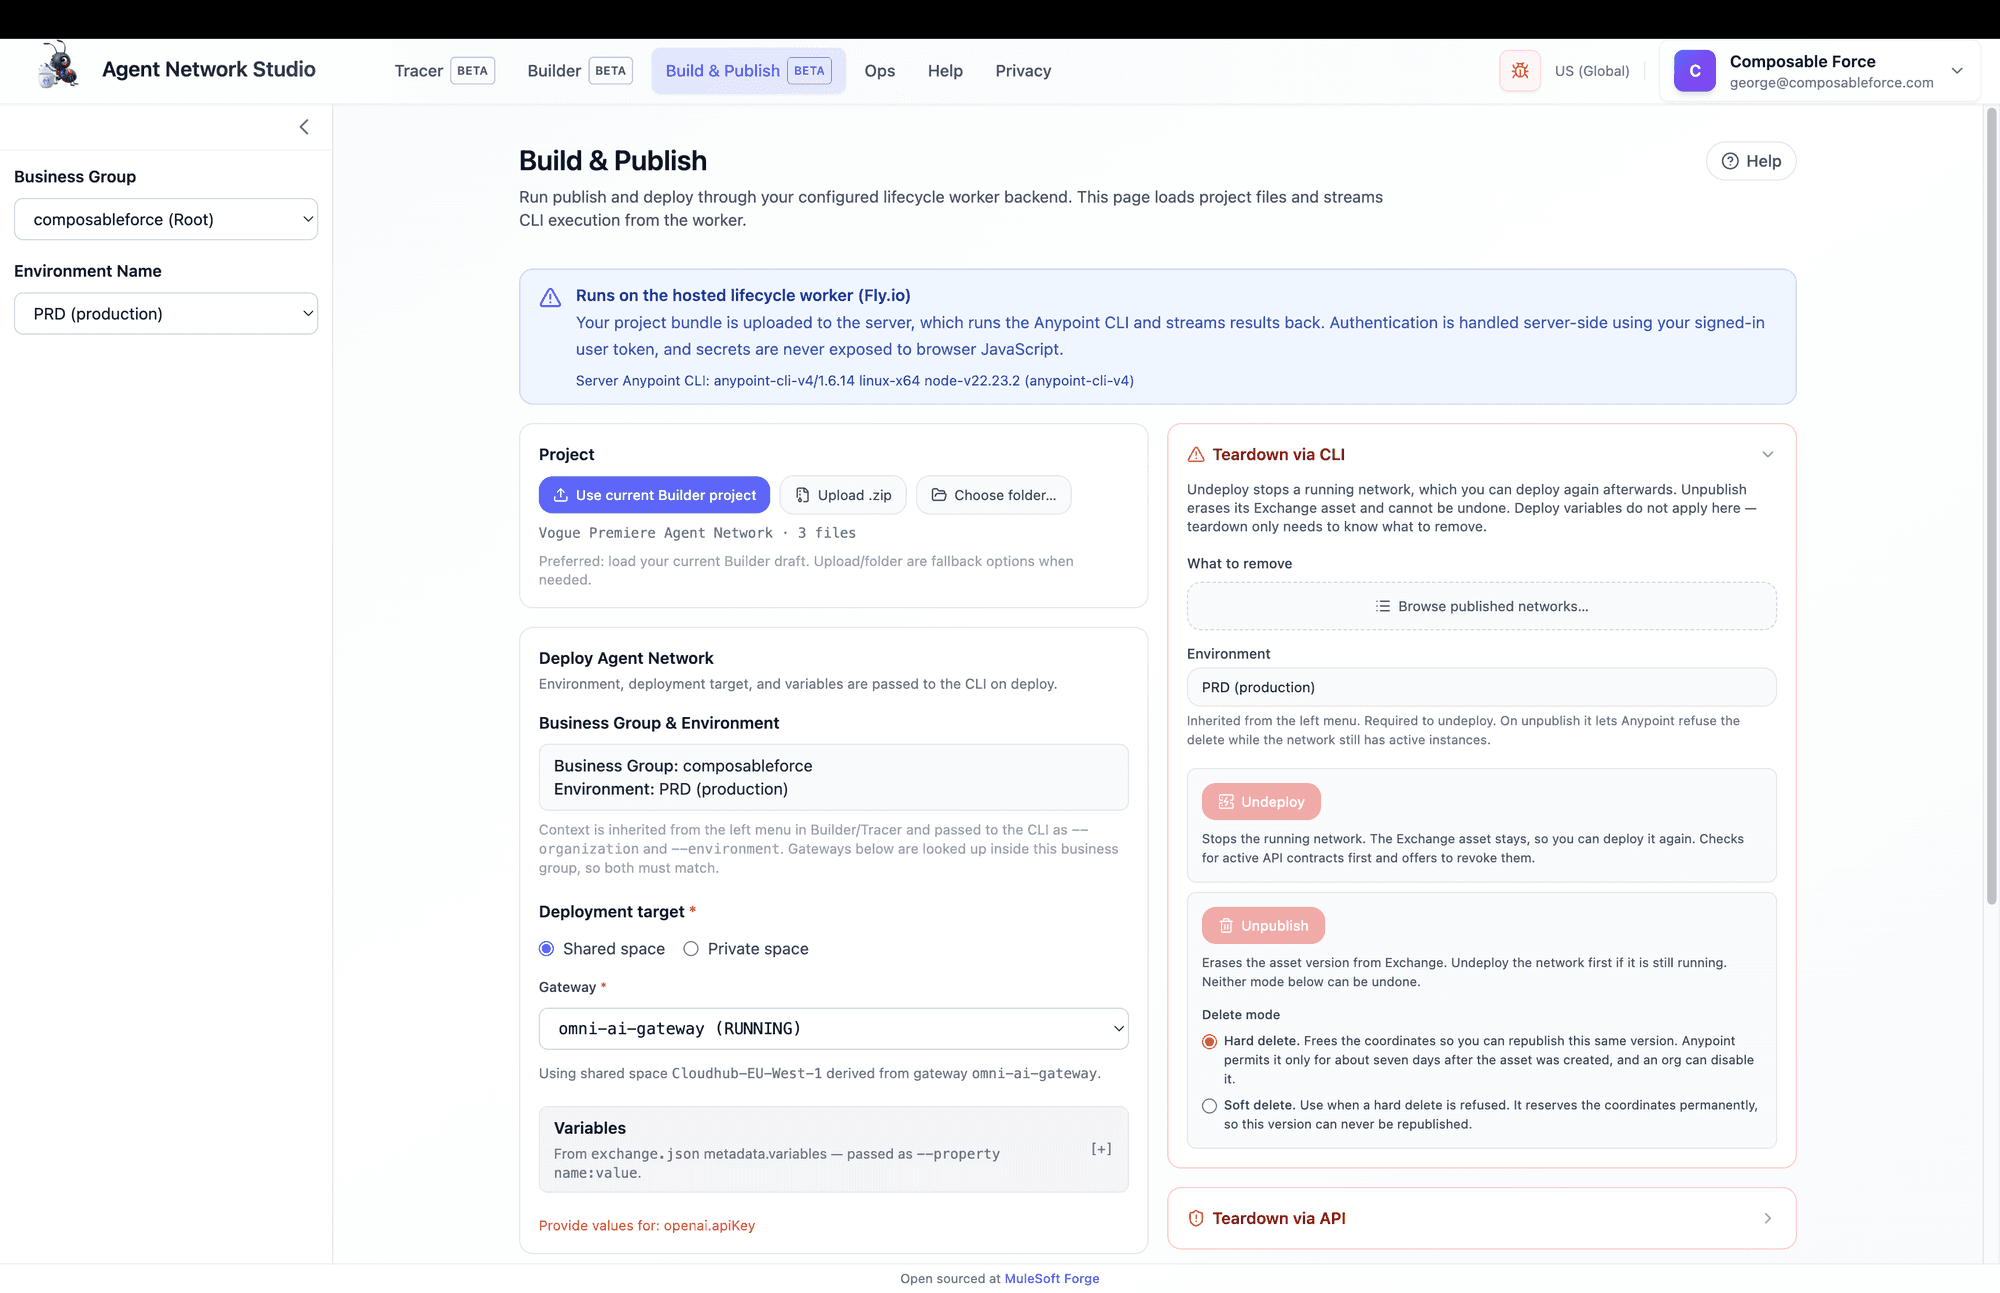The image size is (2000, 1293).
Task: Select Shared space radio option
Action: tap(546, 949)
